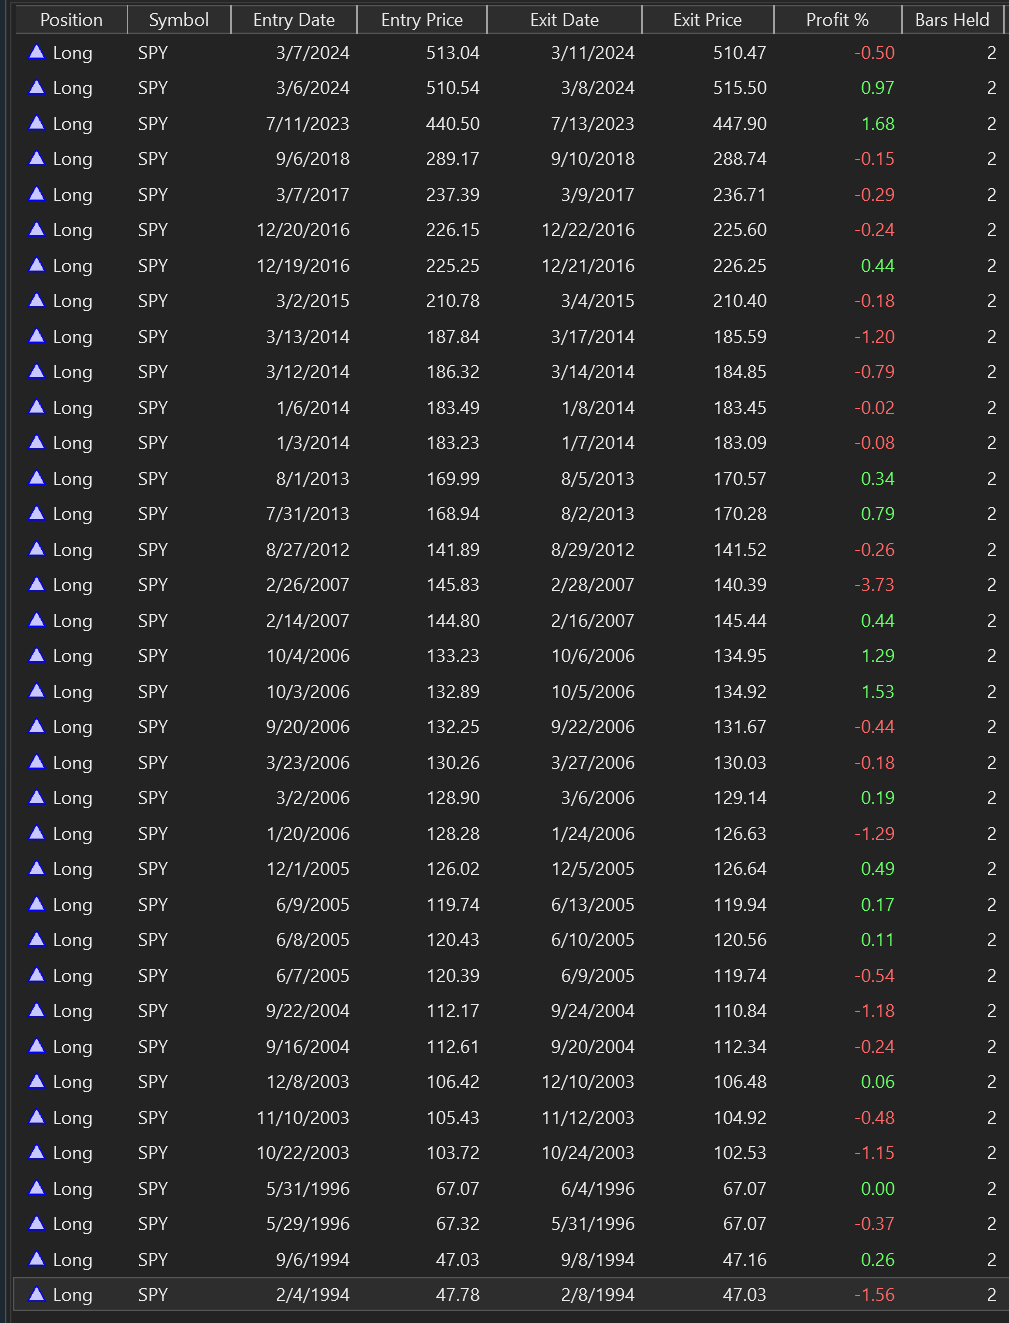Sort by the Symbol column header

[179, 20]
